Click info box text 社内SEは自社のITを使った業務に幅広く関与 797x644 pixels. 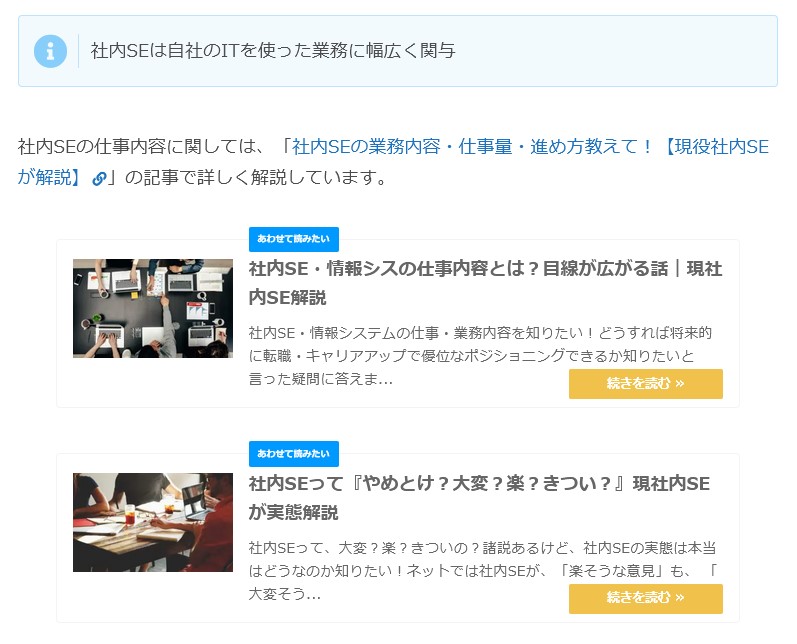point(272,50)
